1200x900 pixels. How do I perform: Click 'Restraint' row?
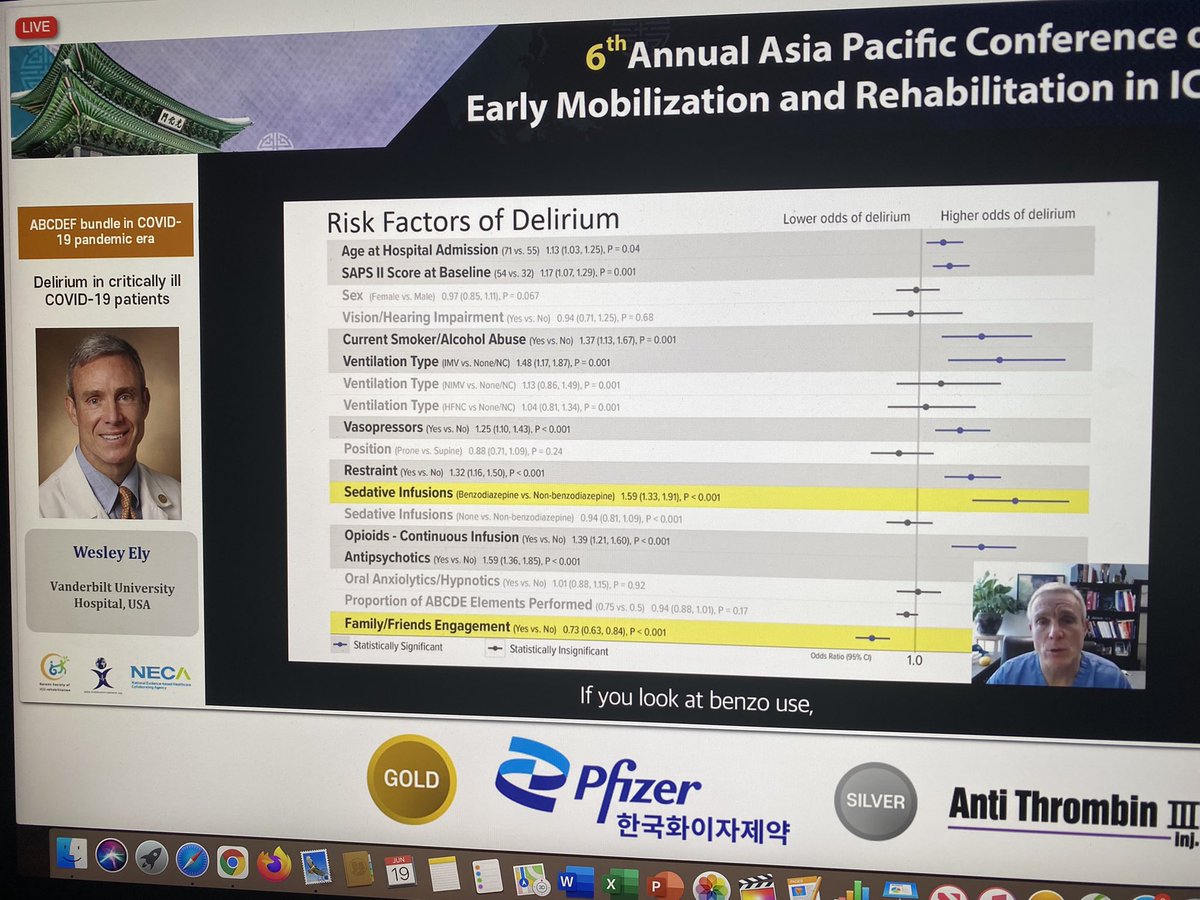pos(709,471)
